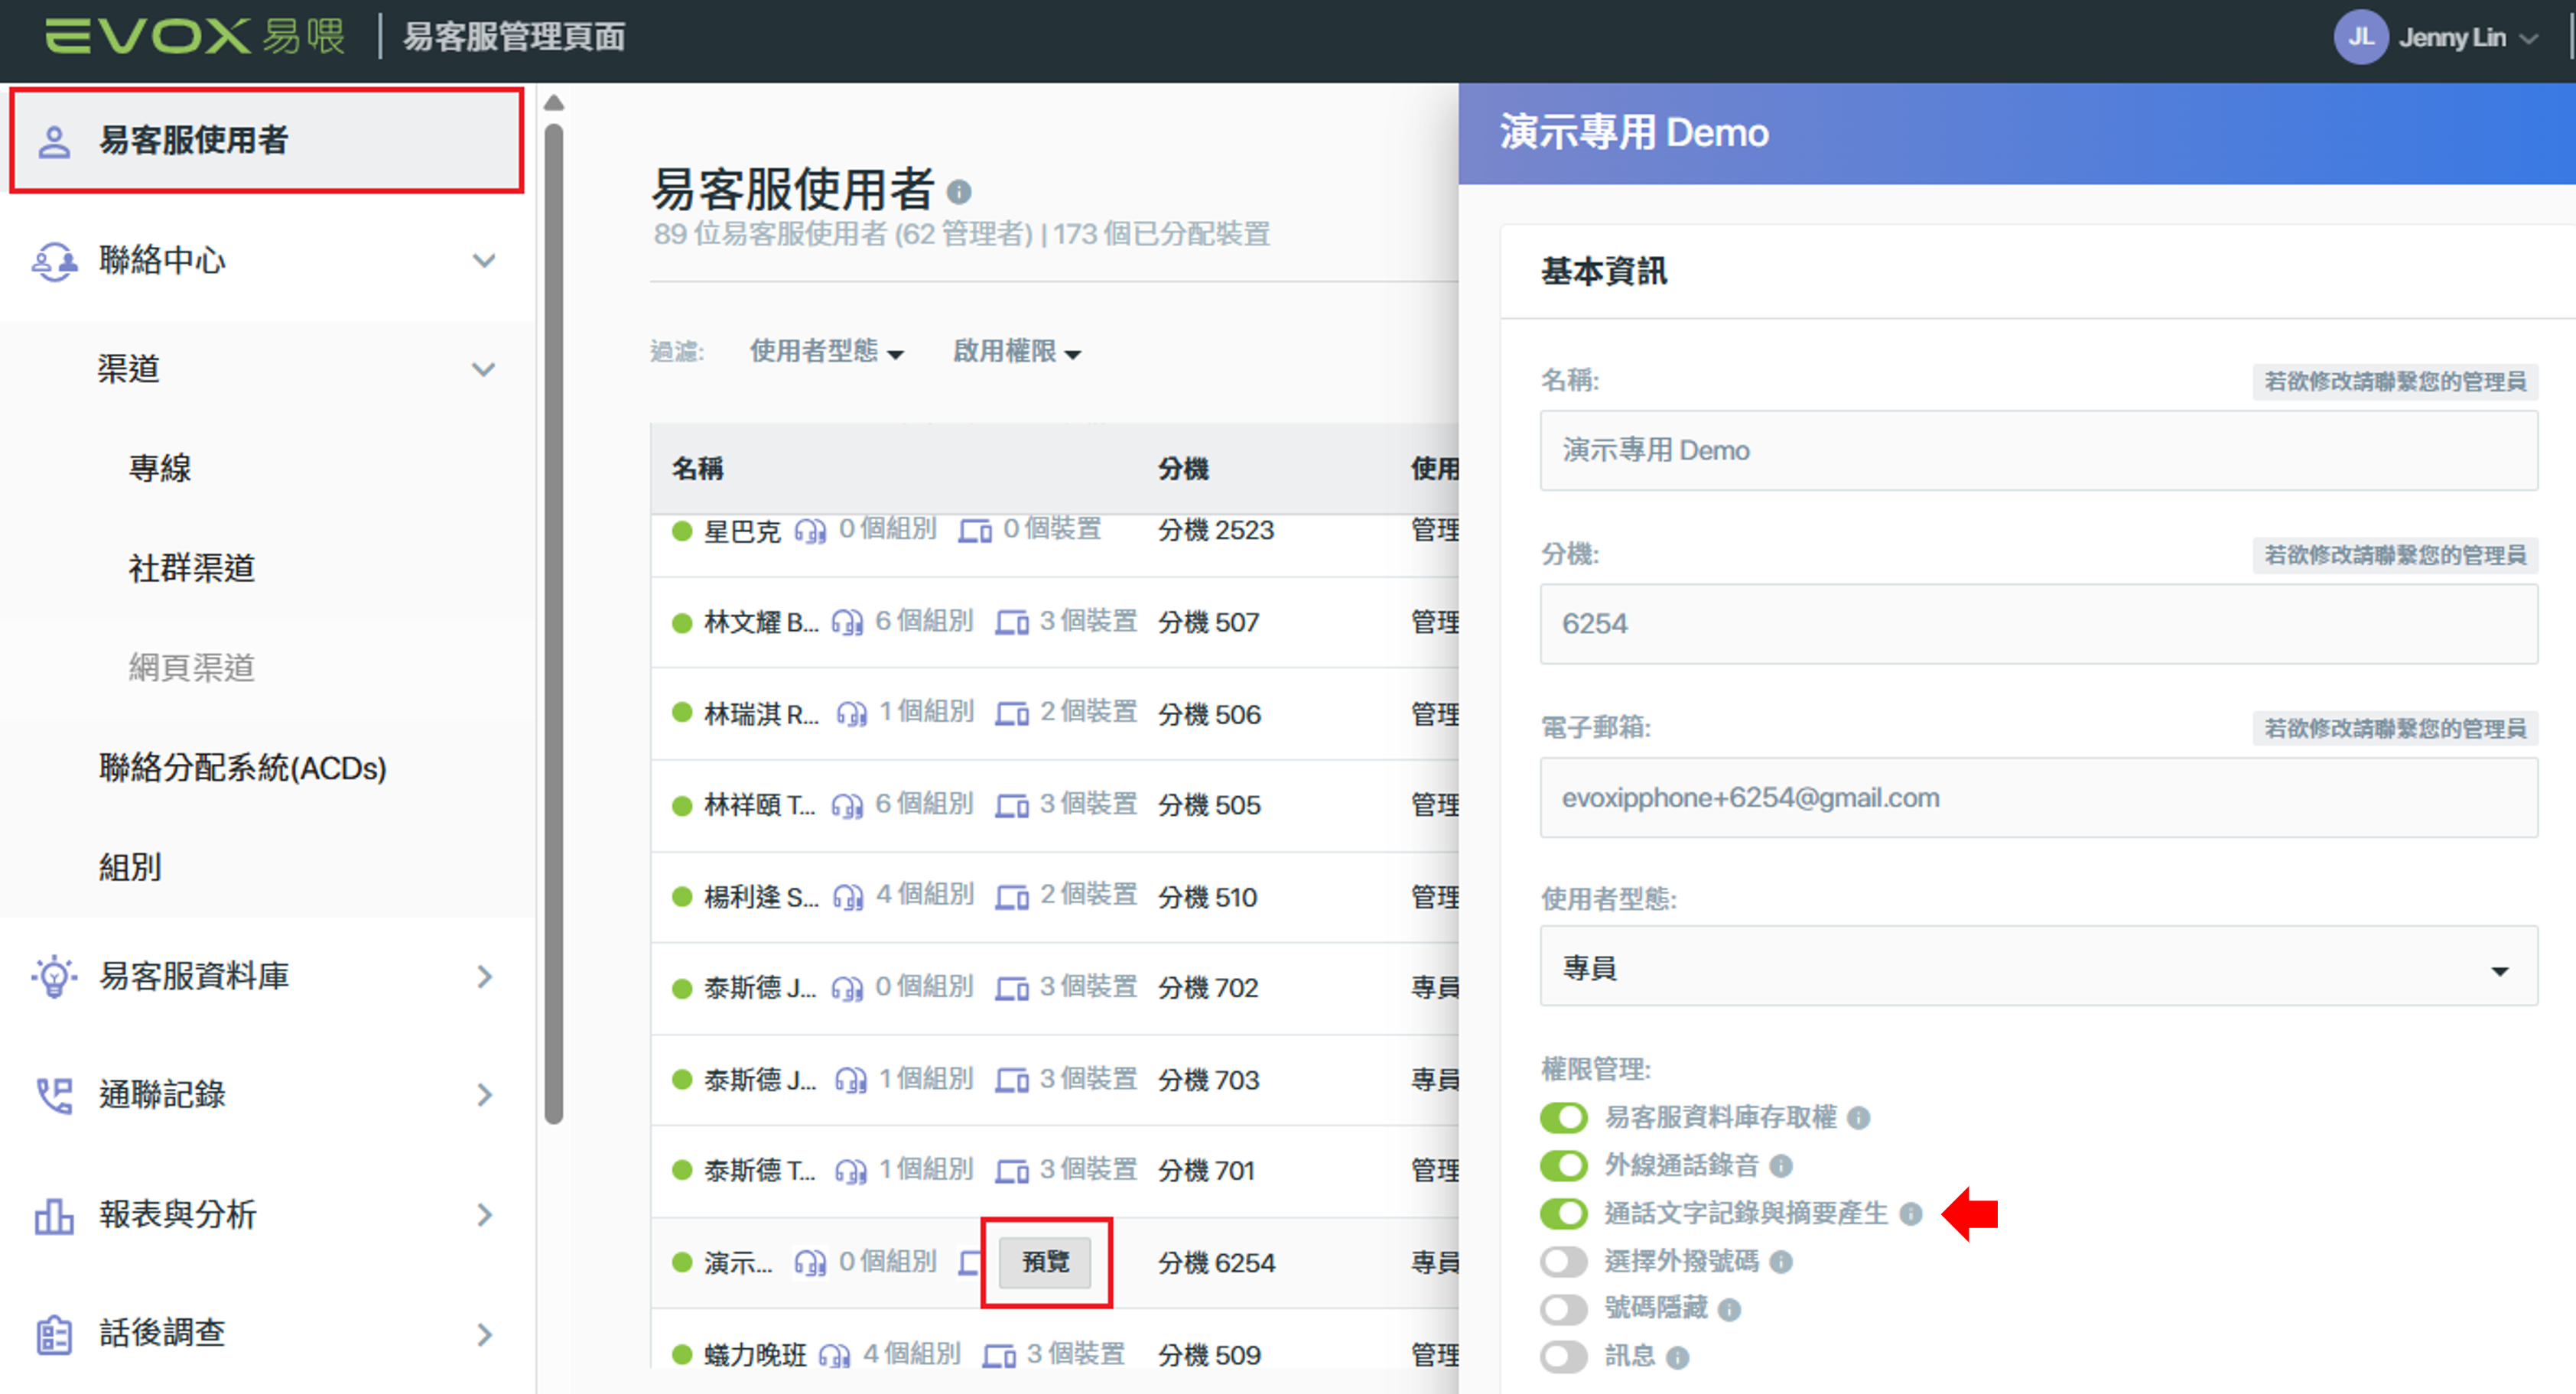Click sidebar scrollbar up arrow
Screen dimensions: 2576x1394
point(554,103)
